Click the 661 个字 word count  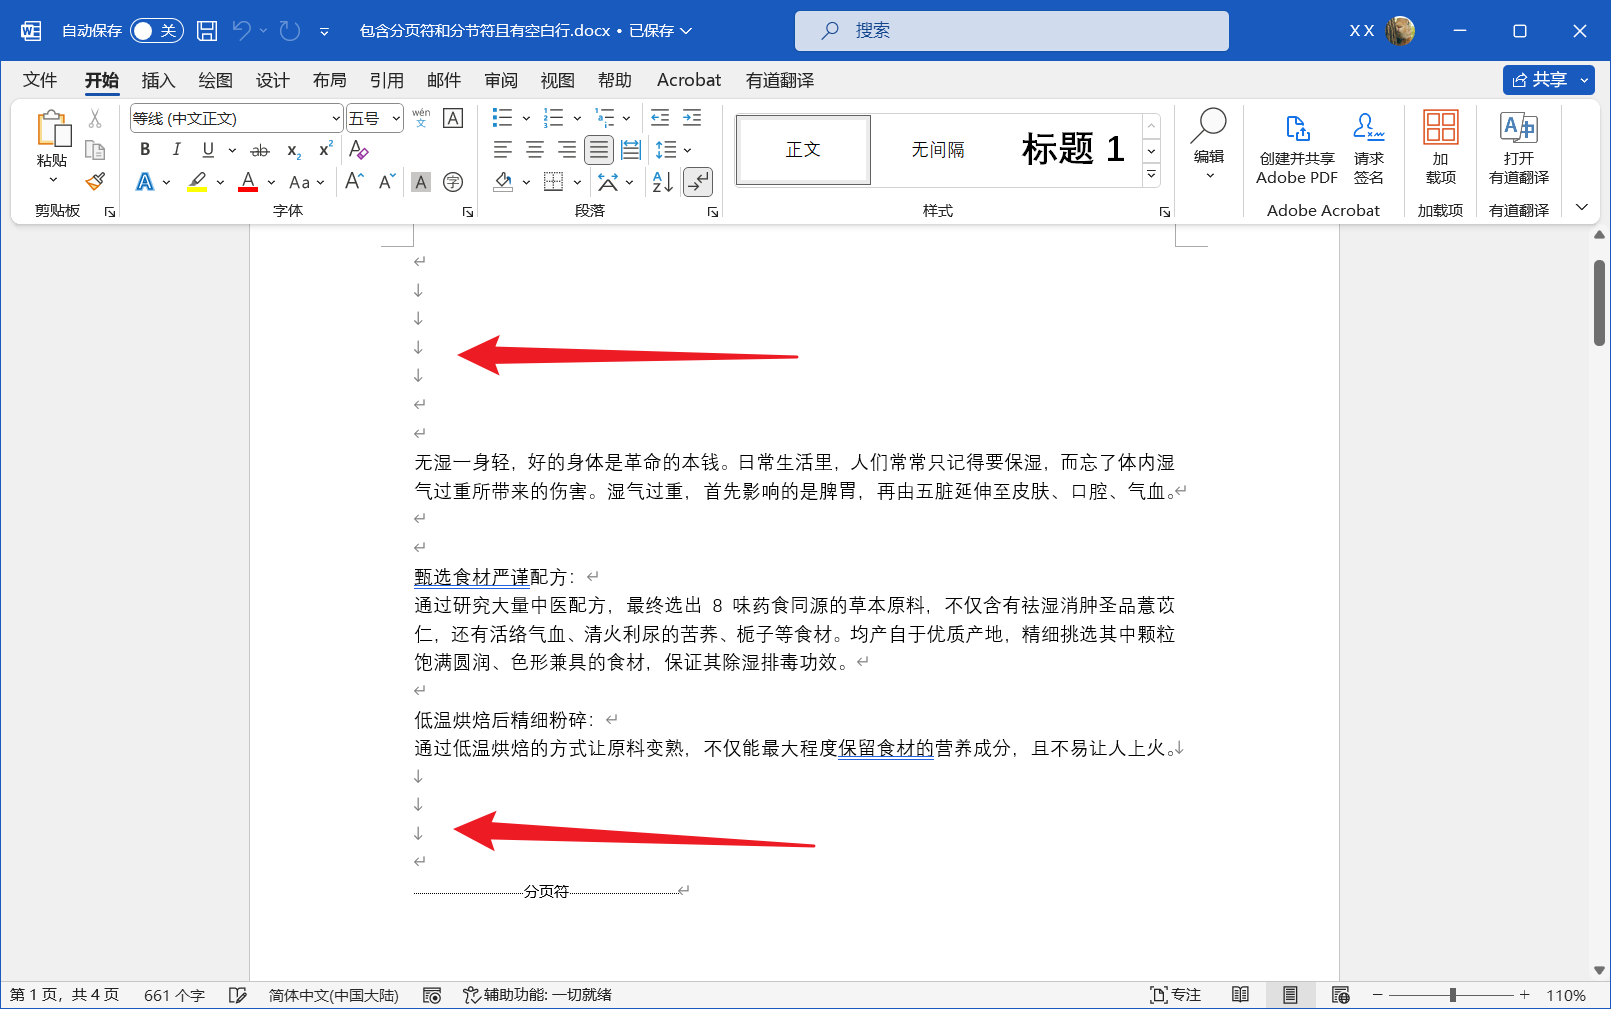coord(174,995)
